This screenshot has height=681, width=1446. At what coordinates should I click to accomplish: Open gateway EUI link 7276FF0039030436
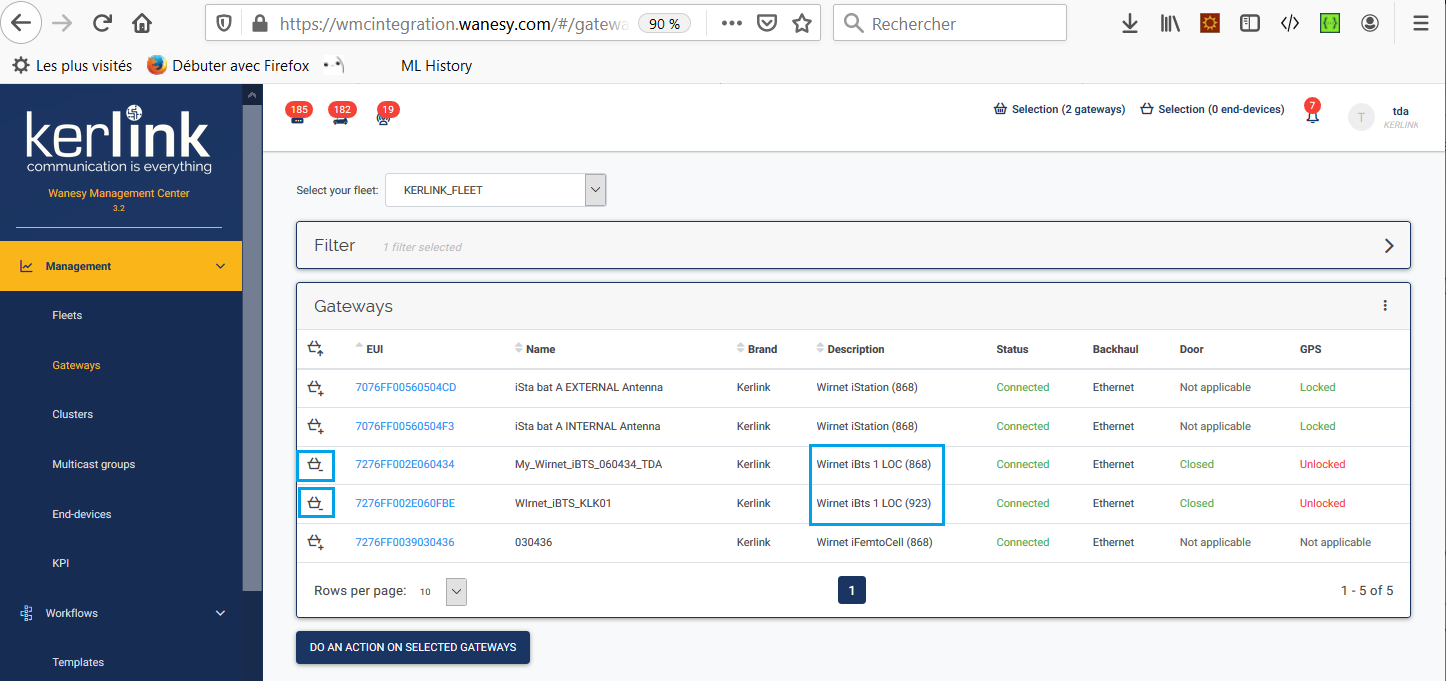click(404, 542)
